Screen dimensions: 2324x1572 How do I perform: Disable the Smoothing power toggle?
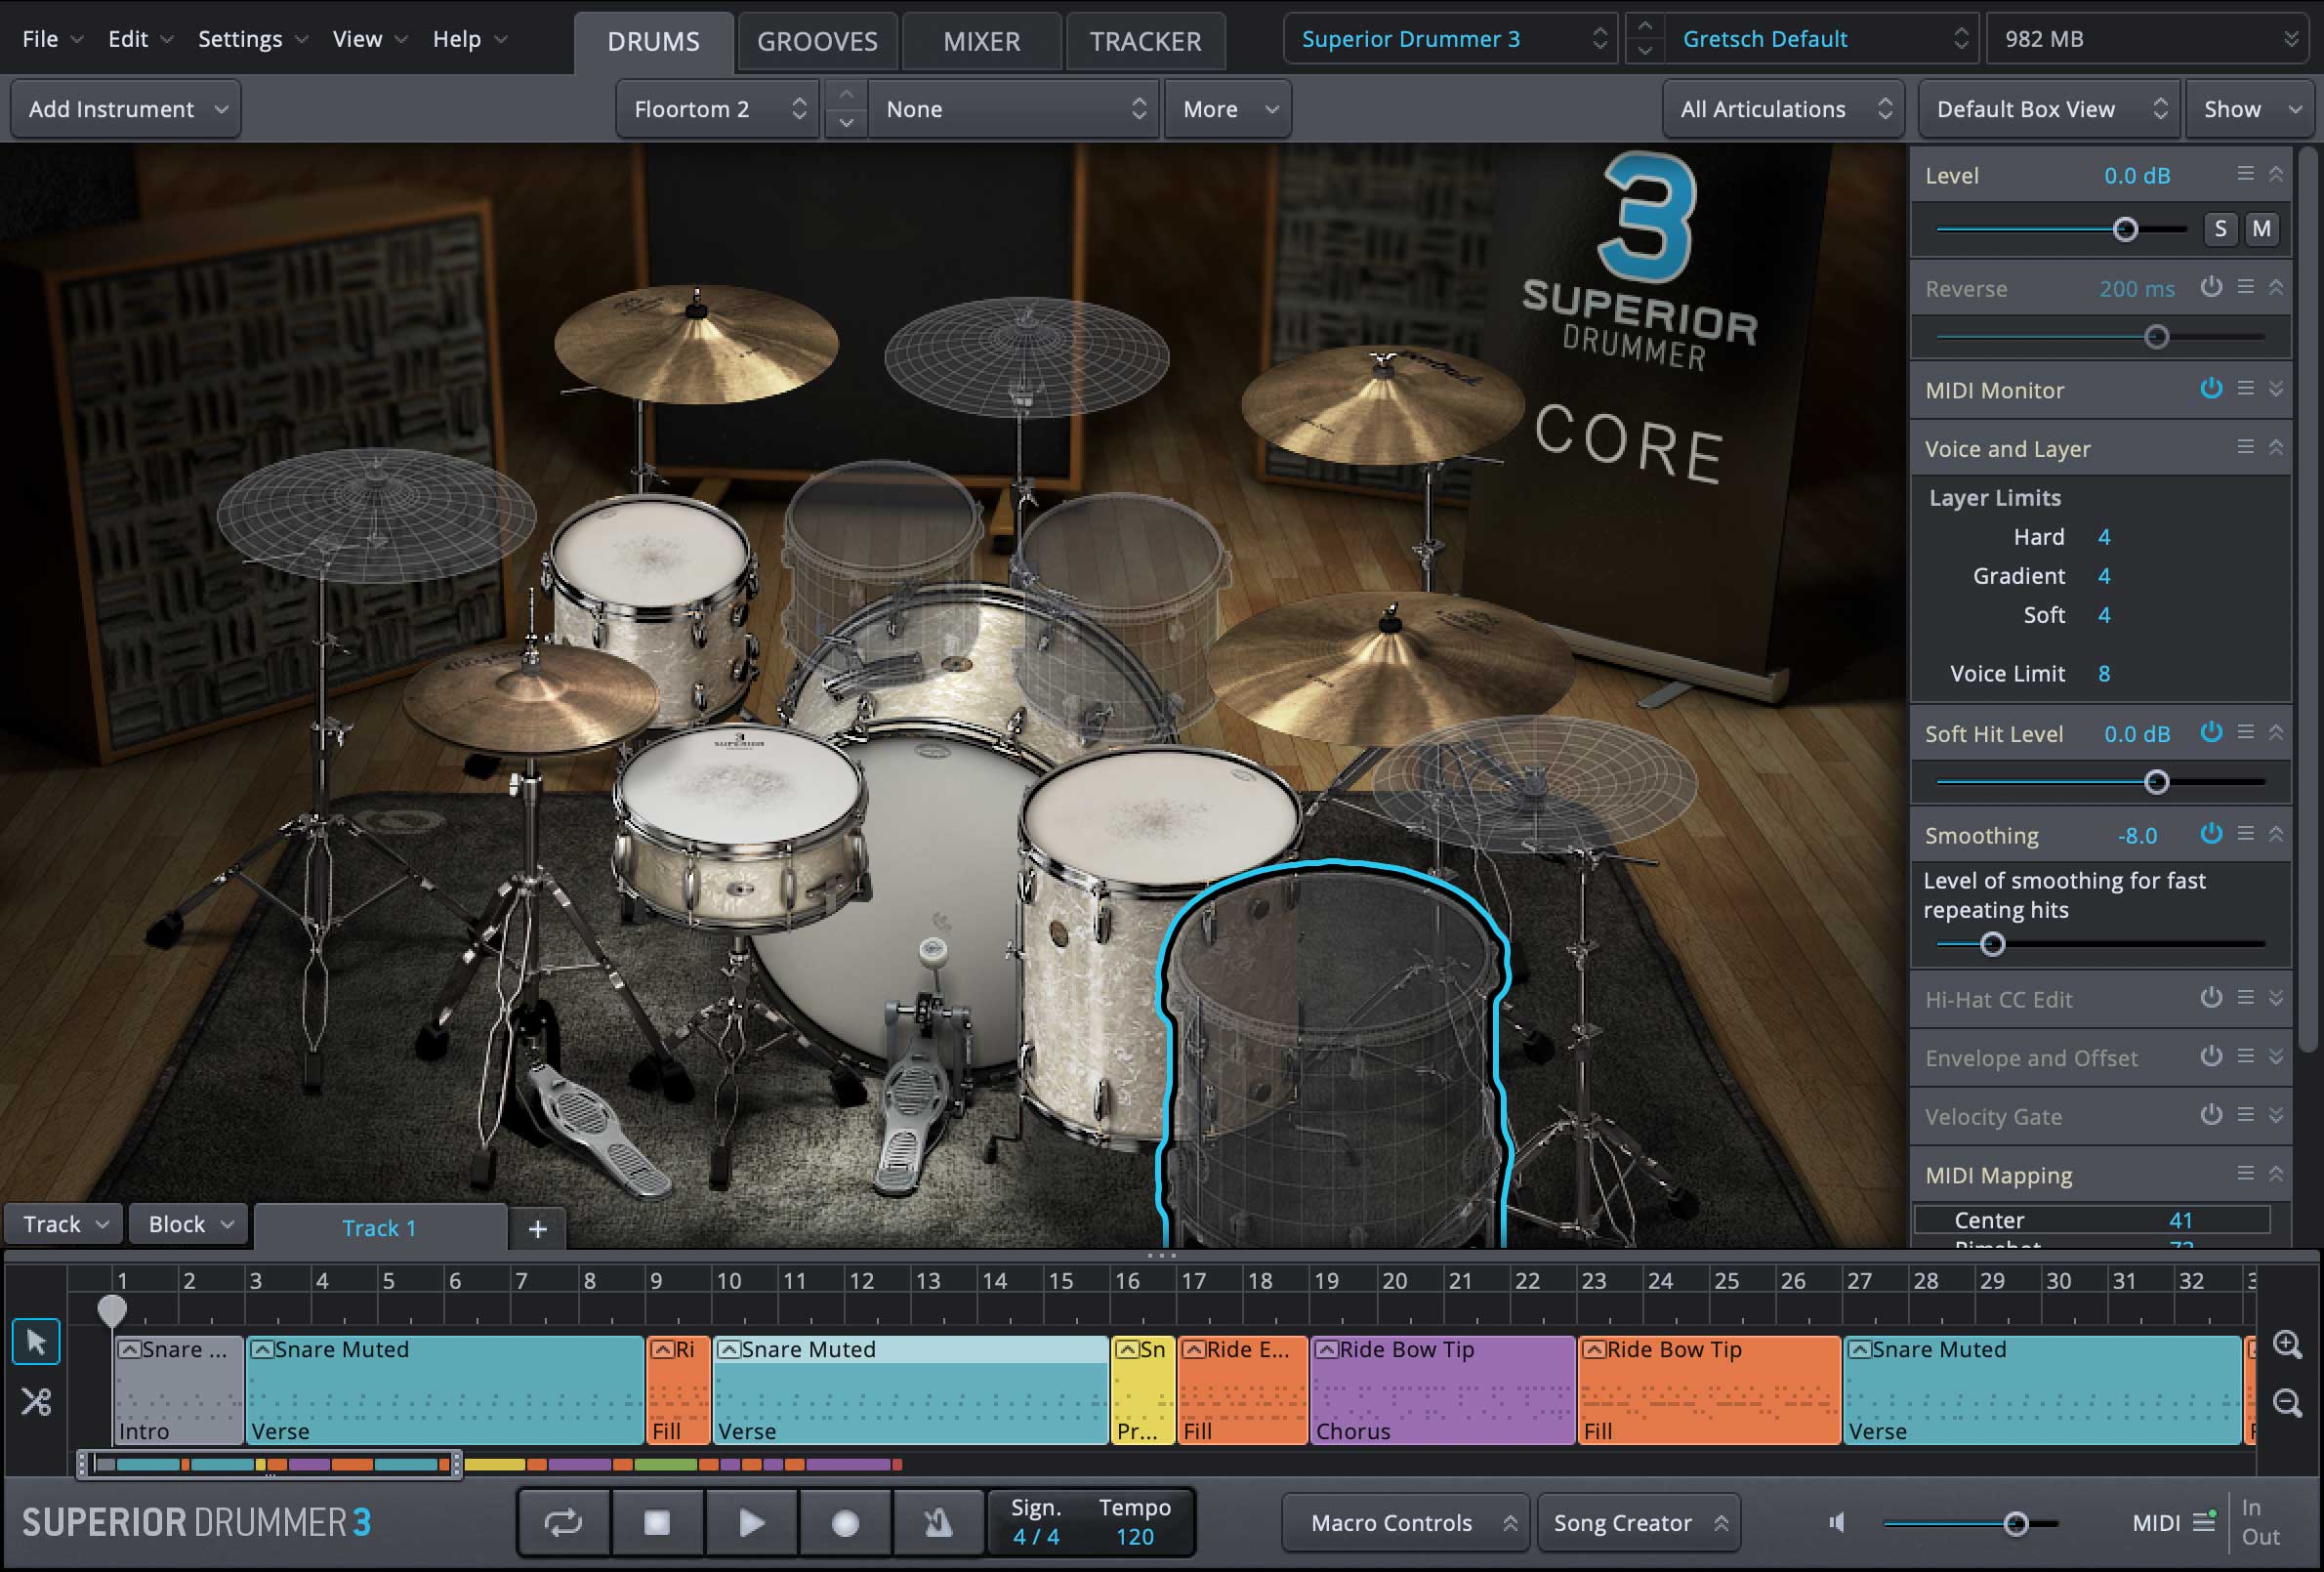point(2211,834)
